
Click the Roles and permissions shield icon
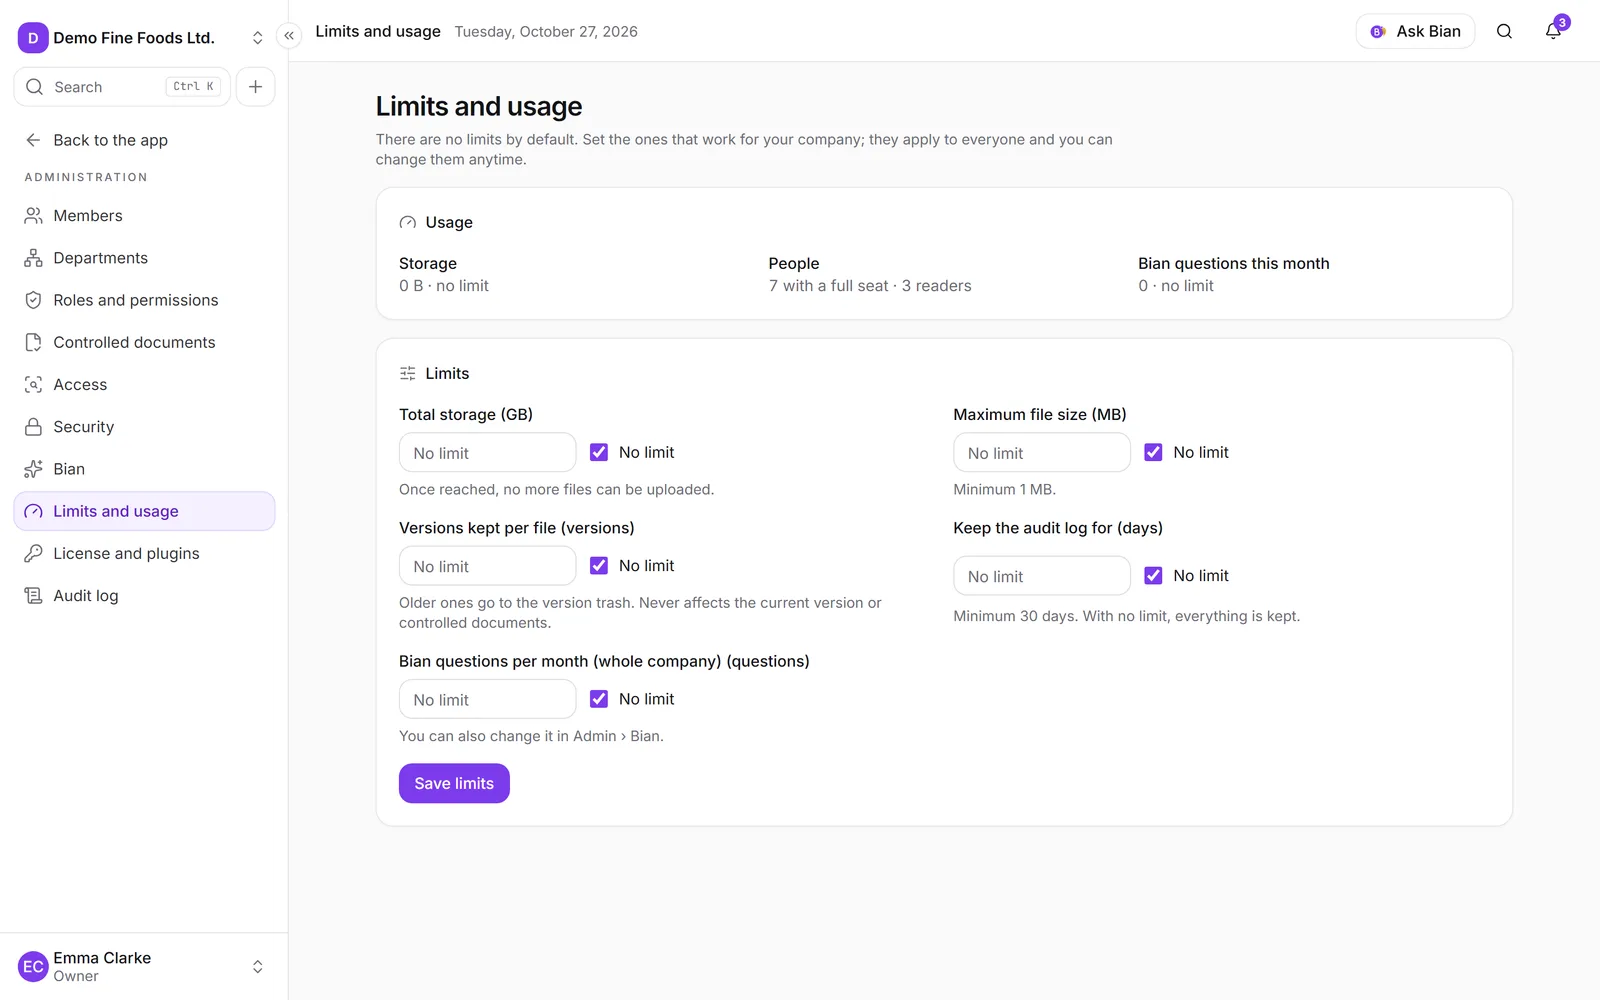pyautogui.click(x=33, y=300)
